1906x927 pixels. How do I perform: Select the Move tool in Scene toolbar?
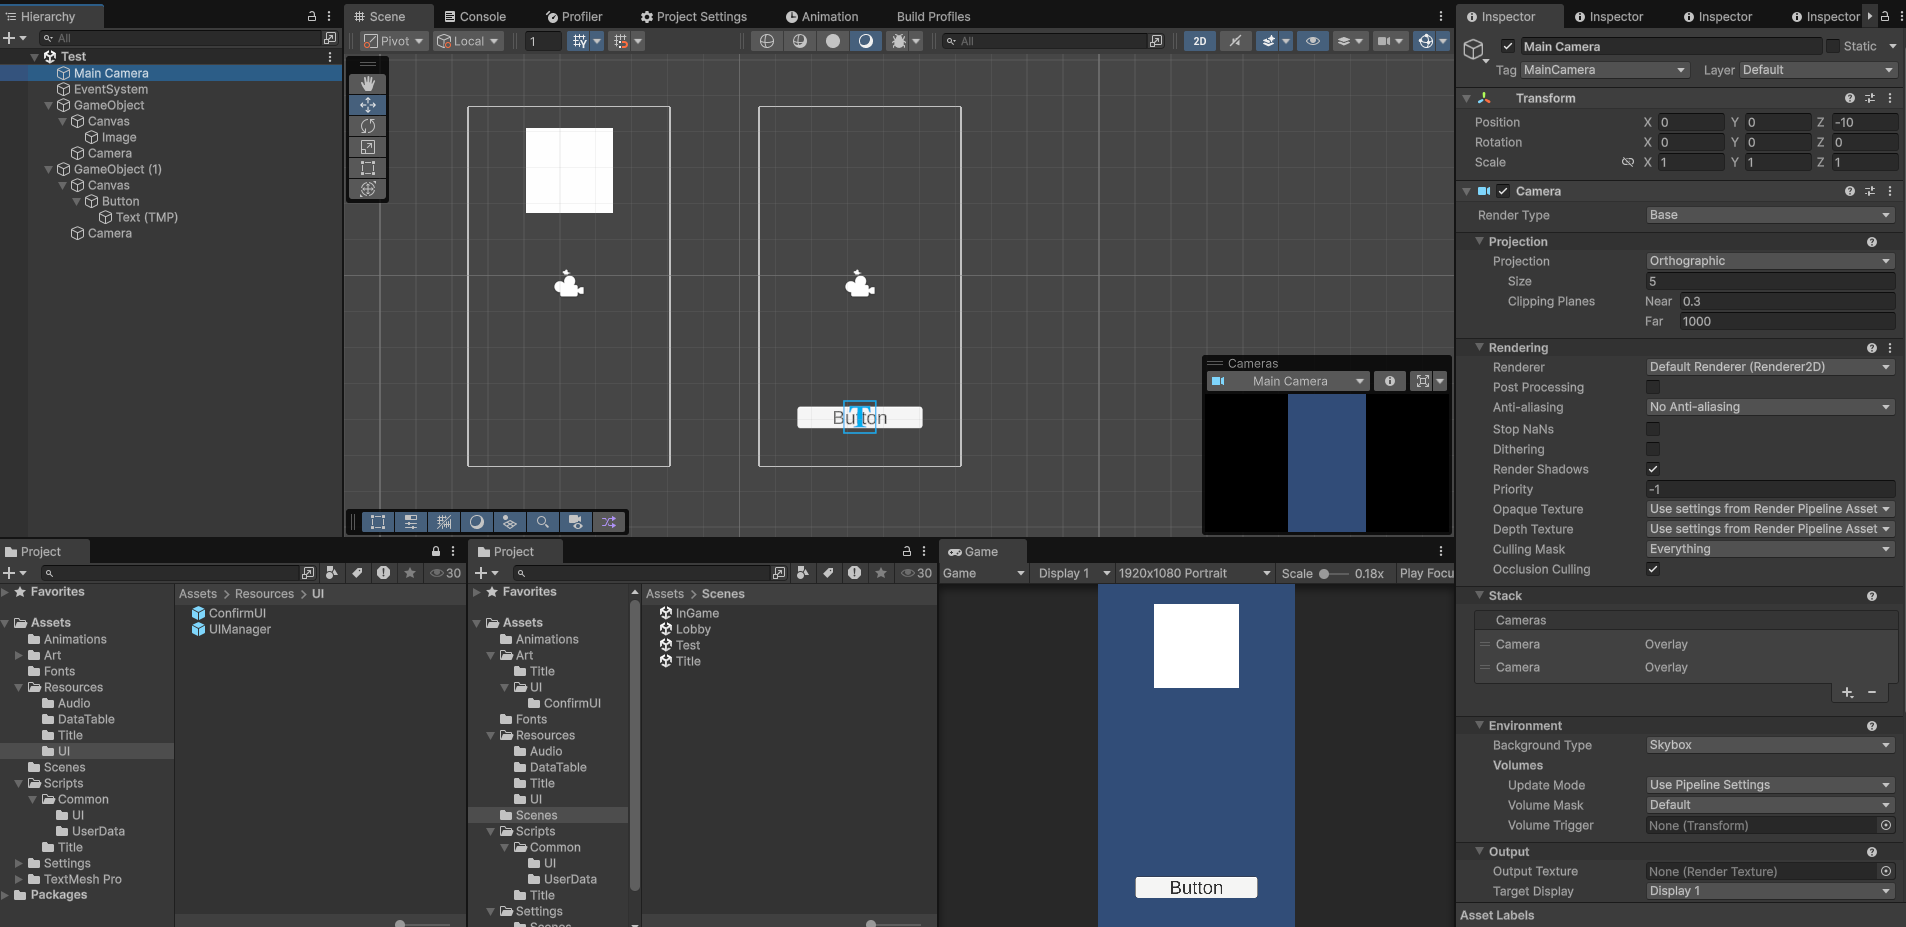coord(368,105)
